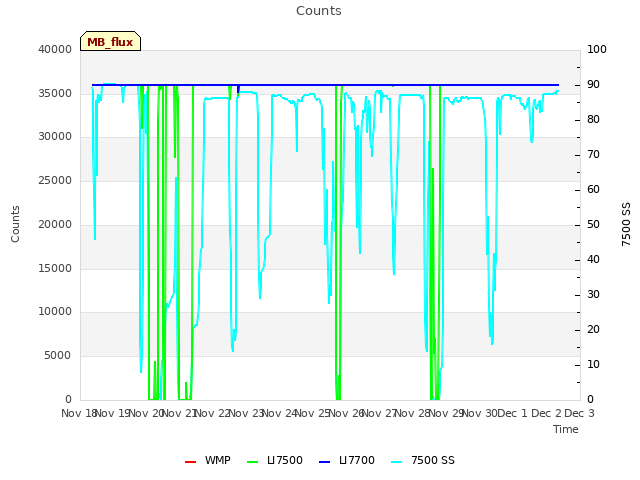Click the 25000 tick on the left axis
640x480 pixels.
coord(55,180)
